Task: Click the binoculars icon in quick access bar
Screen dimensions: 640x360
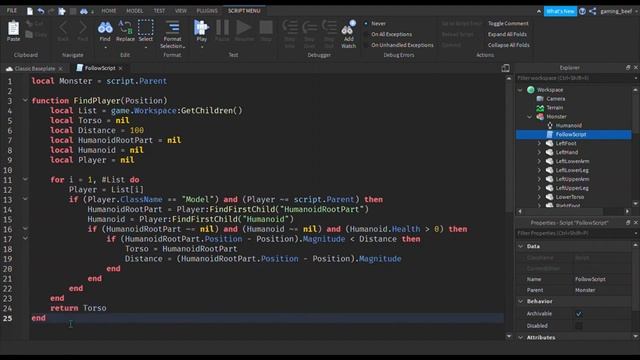Action: coord(84,11)
